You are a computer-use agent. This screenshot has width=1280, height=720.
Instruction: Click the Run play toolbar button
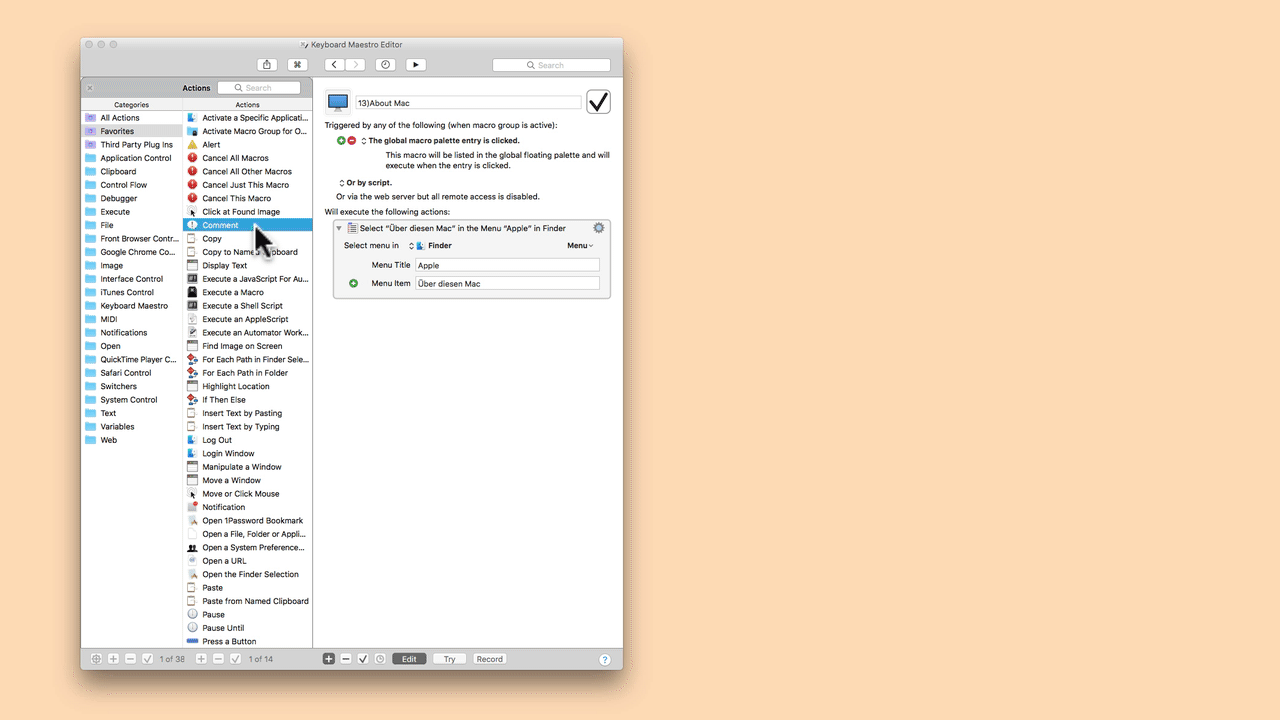[416, 65]
